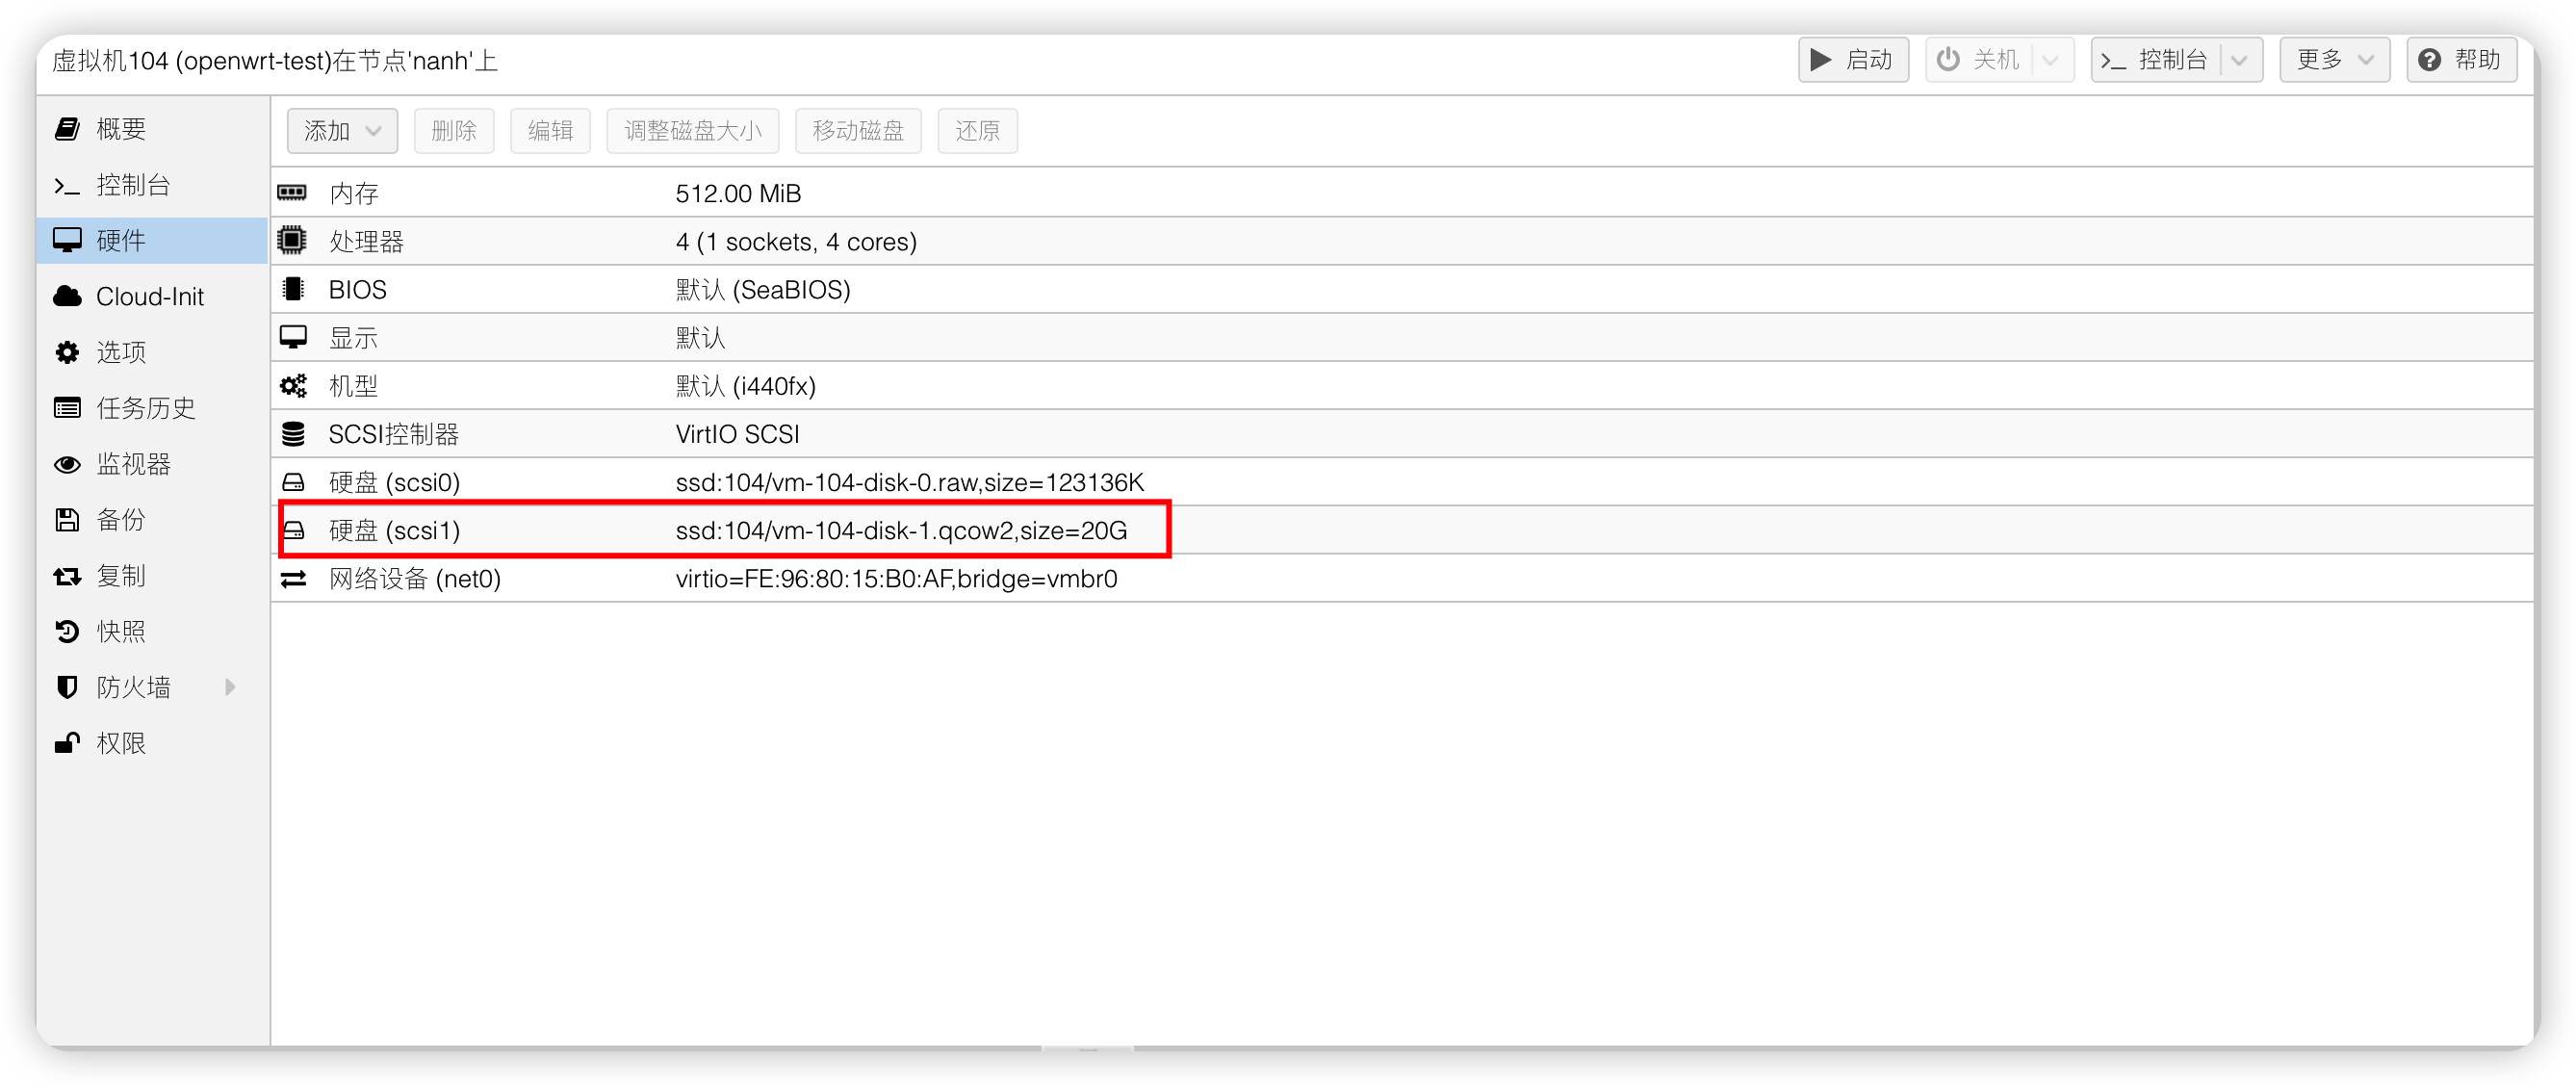
Task: Click the Replication (复制) arrows icon
Action: [67, 576]
